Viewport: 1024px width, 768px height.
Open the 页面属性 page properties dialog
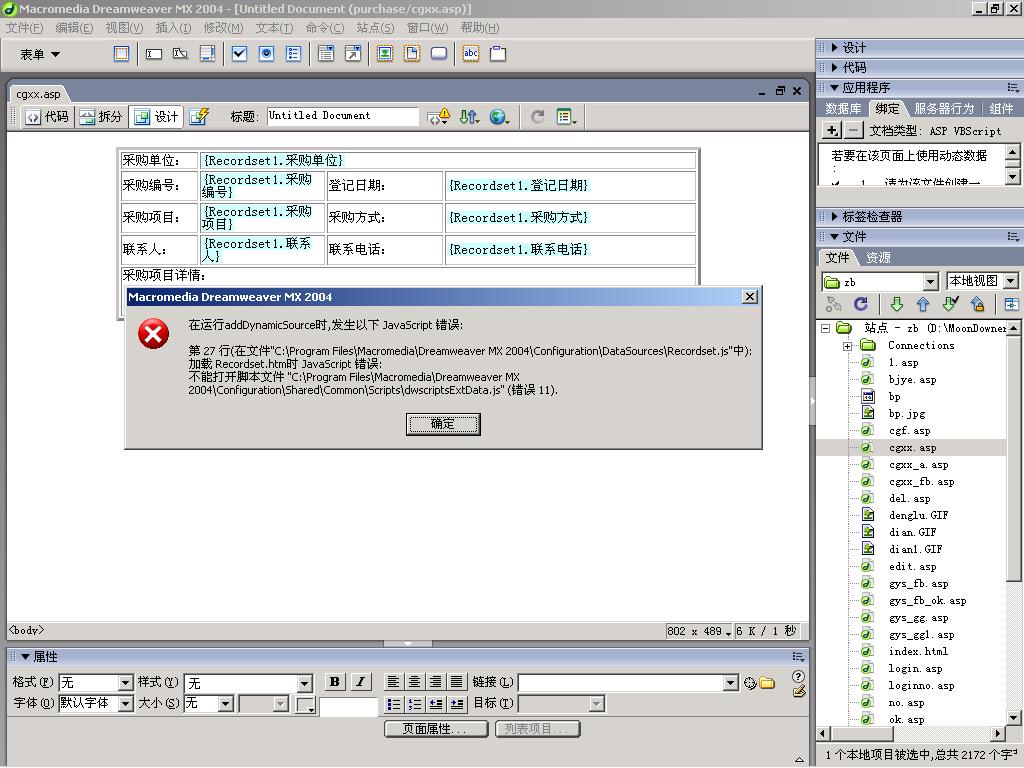[x=435, y=729]
